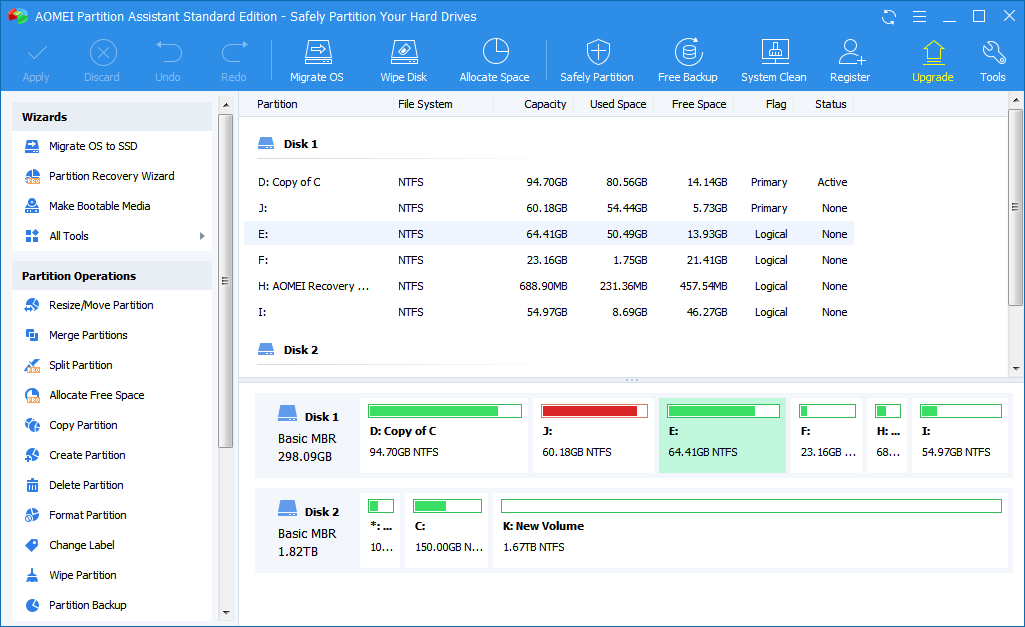Click the Upgrade house icon

coord(933,53)
